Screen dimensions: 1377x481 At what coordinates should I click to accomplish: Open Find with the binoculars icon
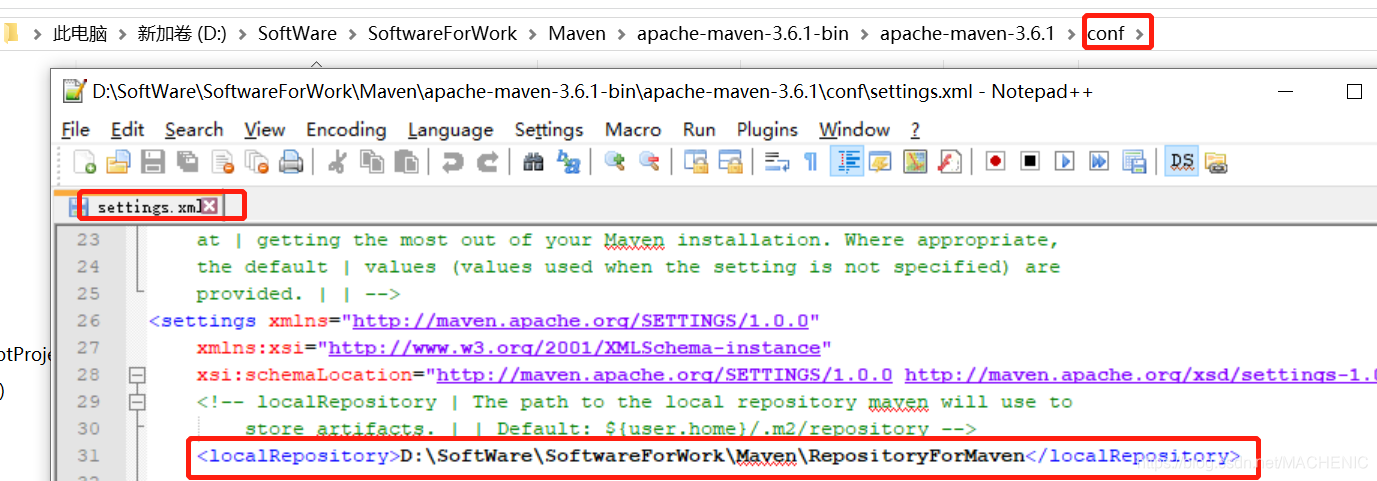[x=533, y=162]
